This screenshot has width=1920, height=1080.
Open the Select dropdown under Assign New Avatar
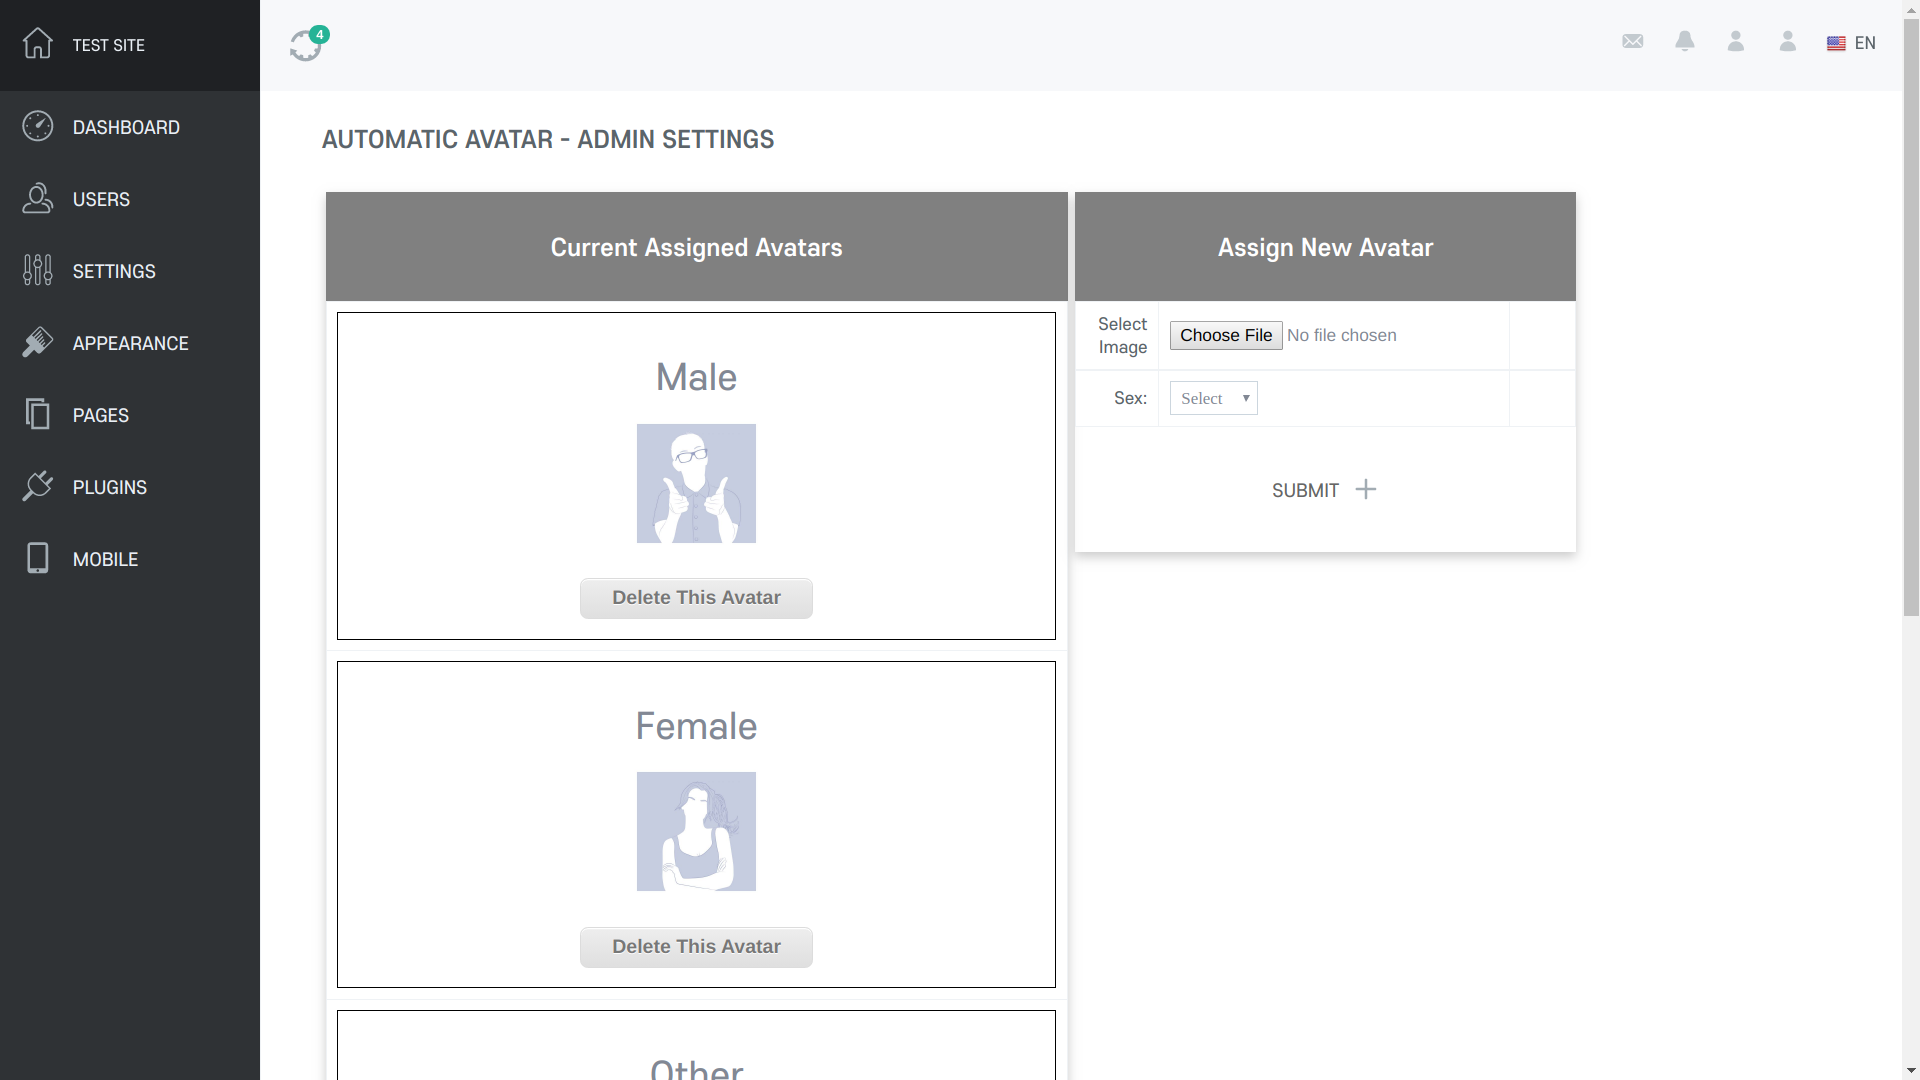(1212, 398)
